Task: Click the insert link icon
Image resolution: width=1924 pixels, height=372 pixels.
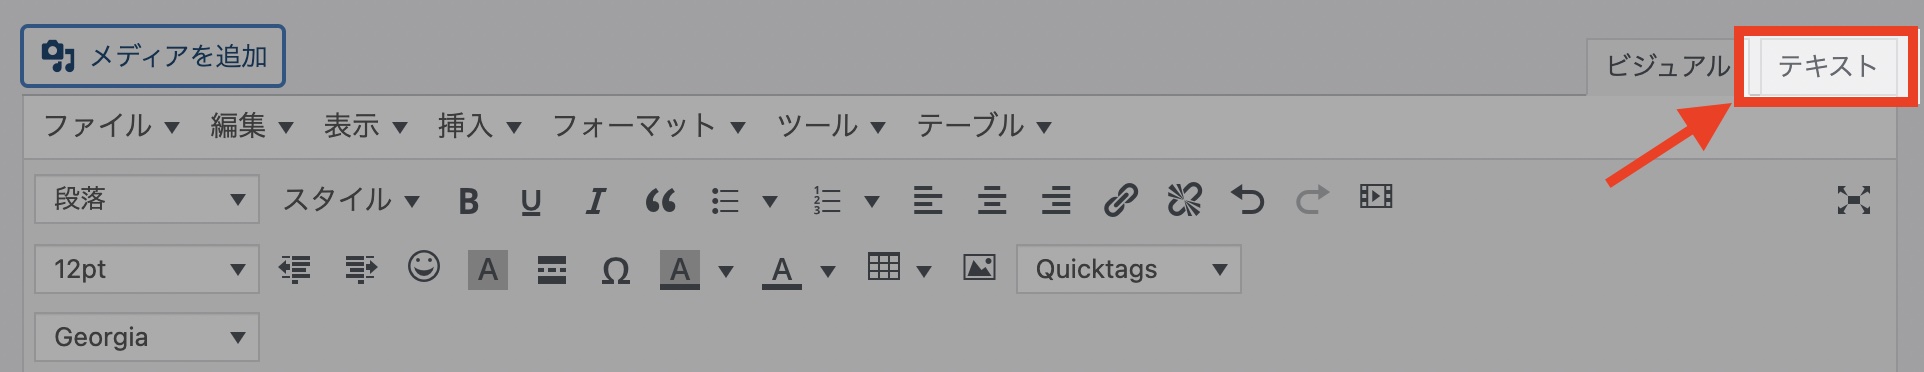Action: [1120, 201]
